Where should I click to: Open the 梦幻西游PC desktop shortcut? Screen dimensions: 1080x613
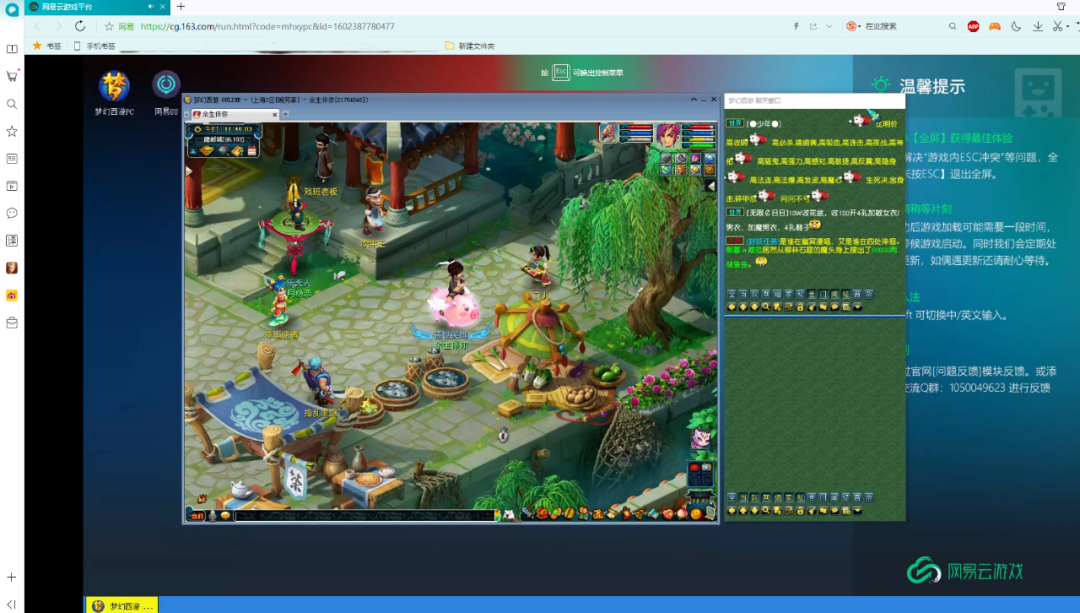point(113,86)
